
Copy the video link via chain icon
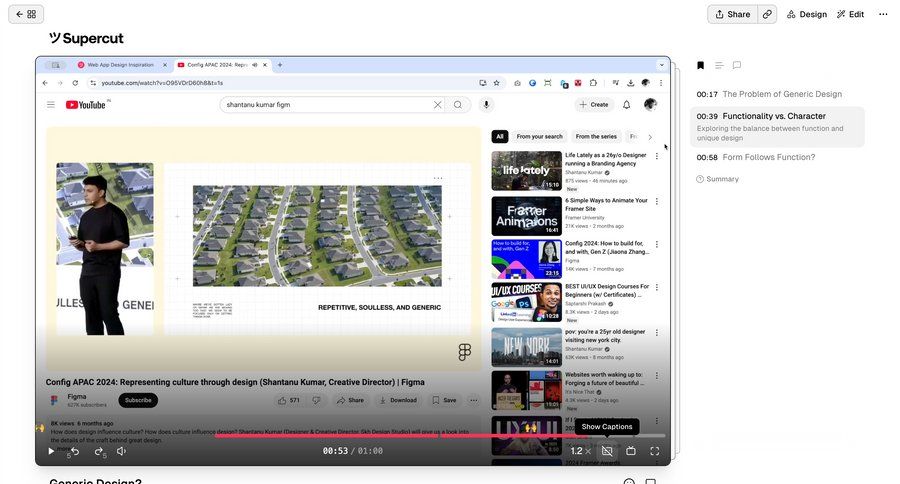(x=767, y=14)
